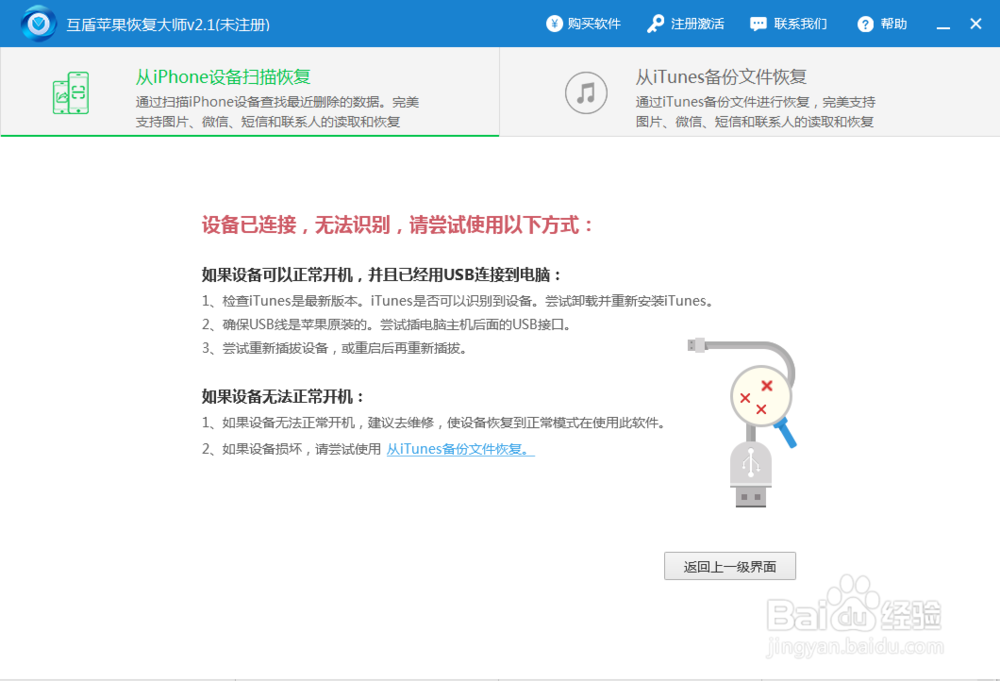This screenshot has width=1000, height=681.
Task: Follow the 从iTunes备份文件恢复 hyperlink
Action: [460, 449]
